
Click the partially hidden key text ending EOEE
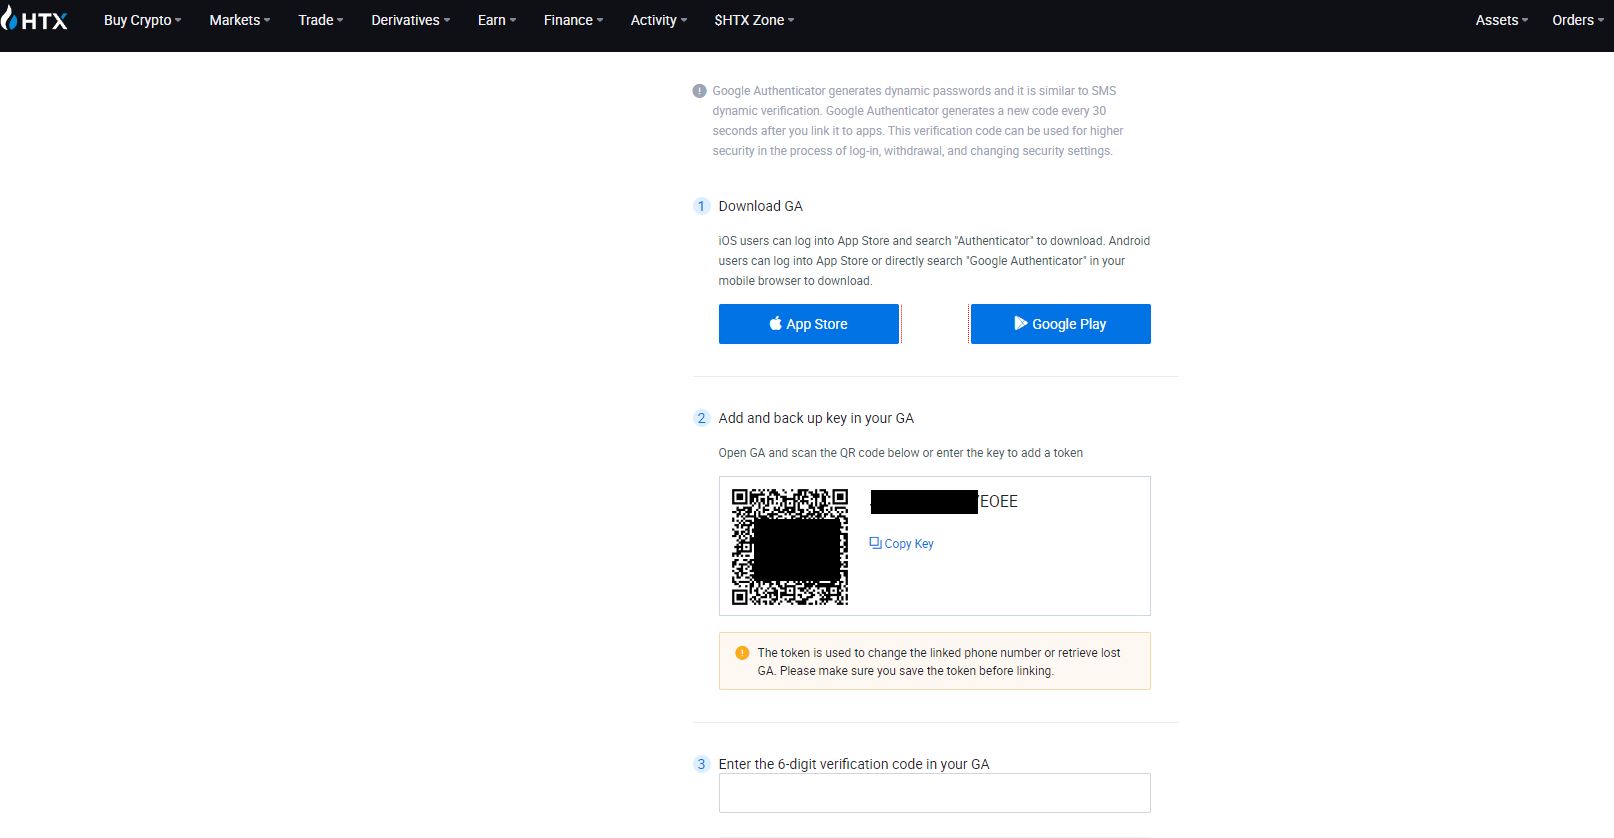click(x=944, y=502)
